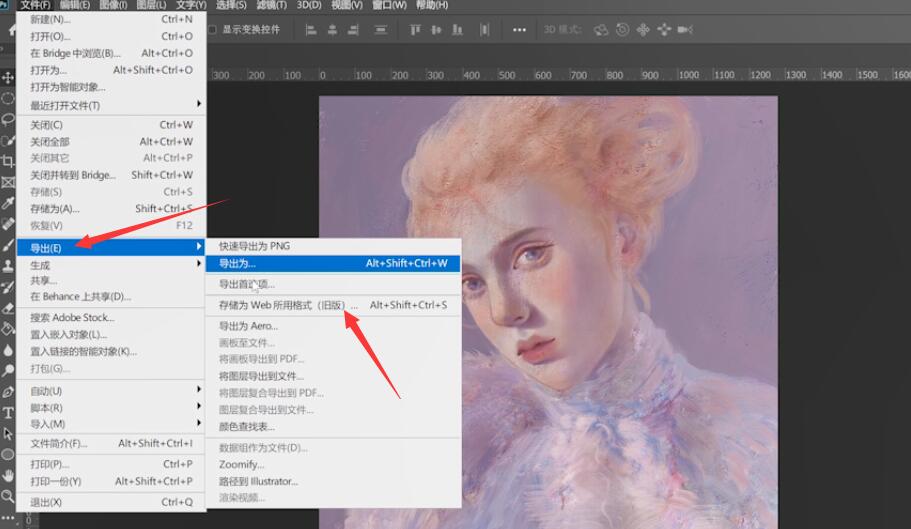Click 退出(X) menu item
The height and width of the screenshot is (529, 911).
pyautogui.click(x=110, y=502)
